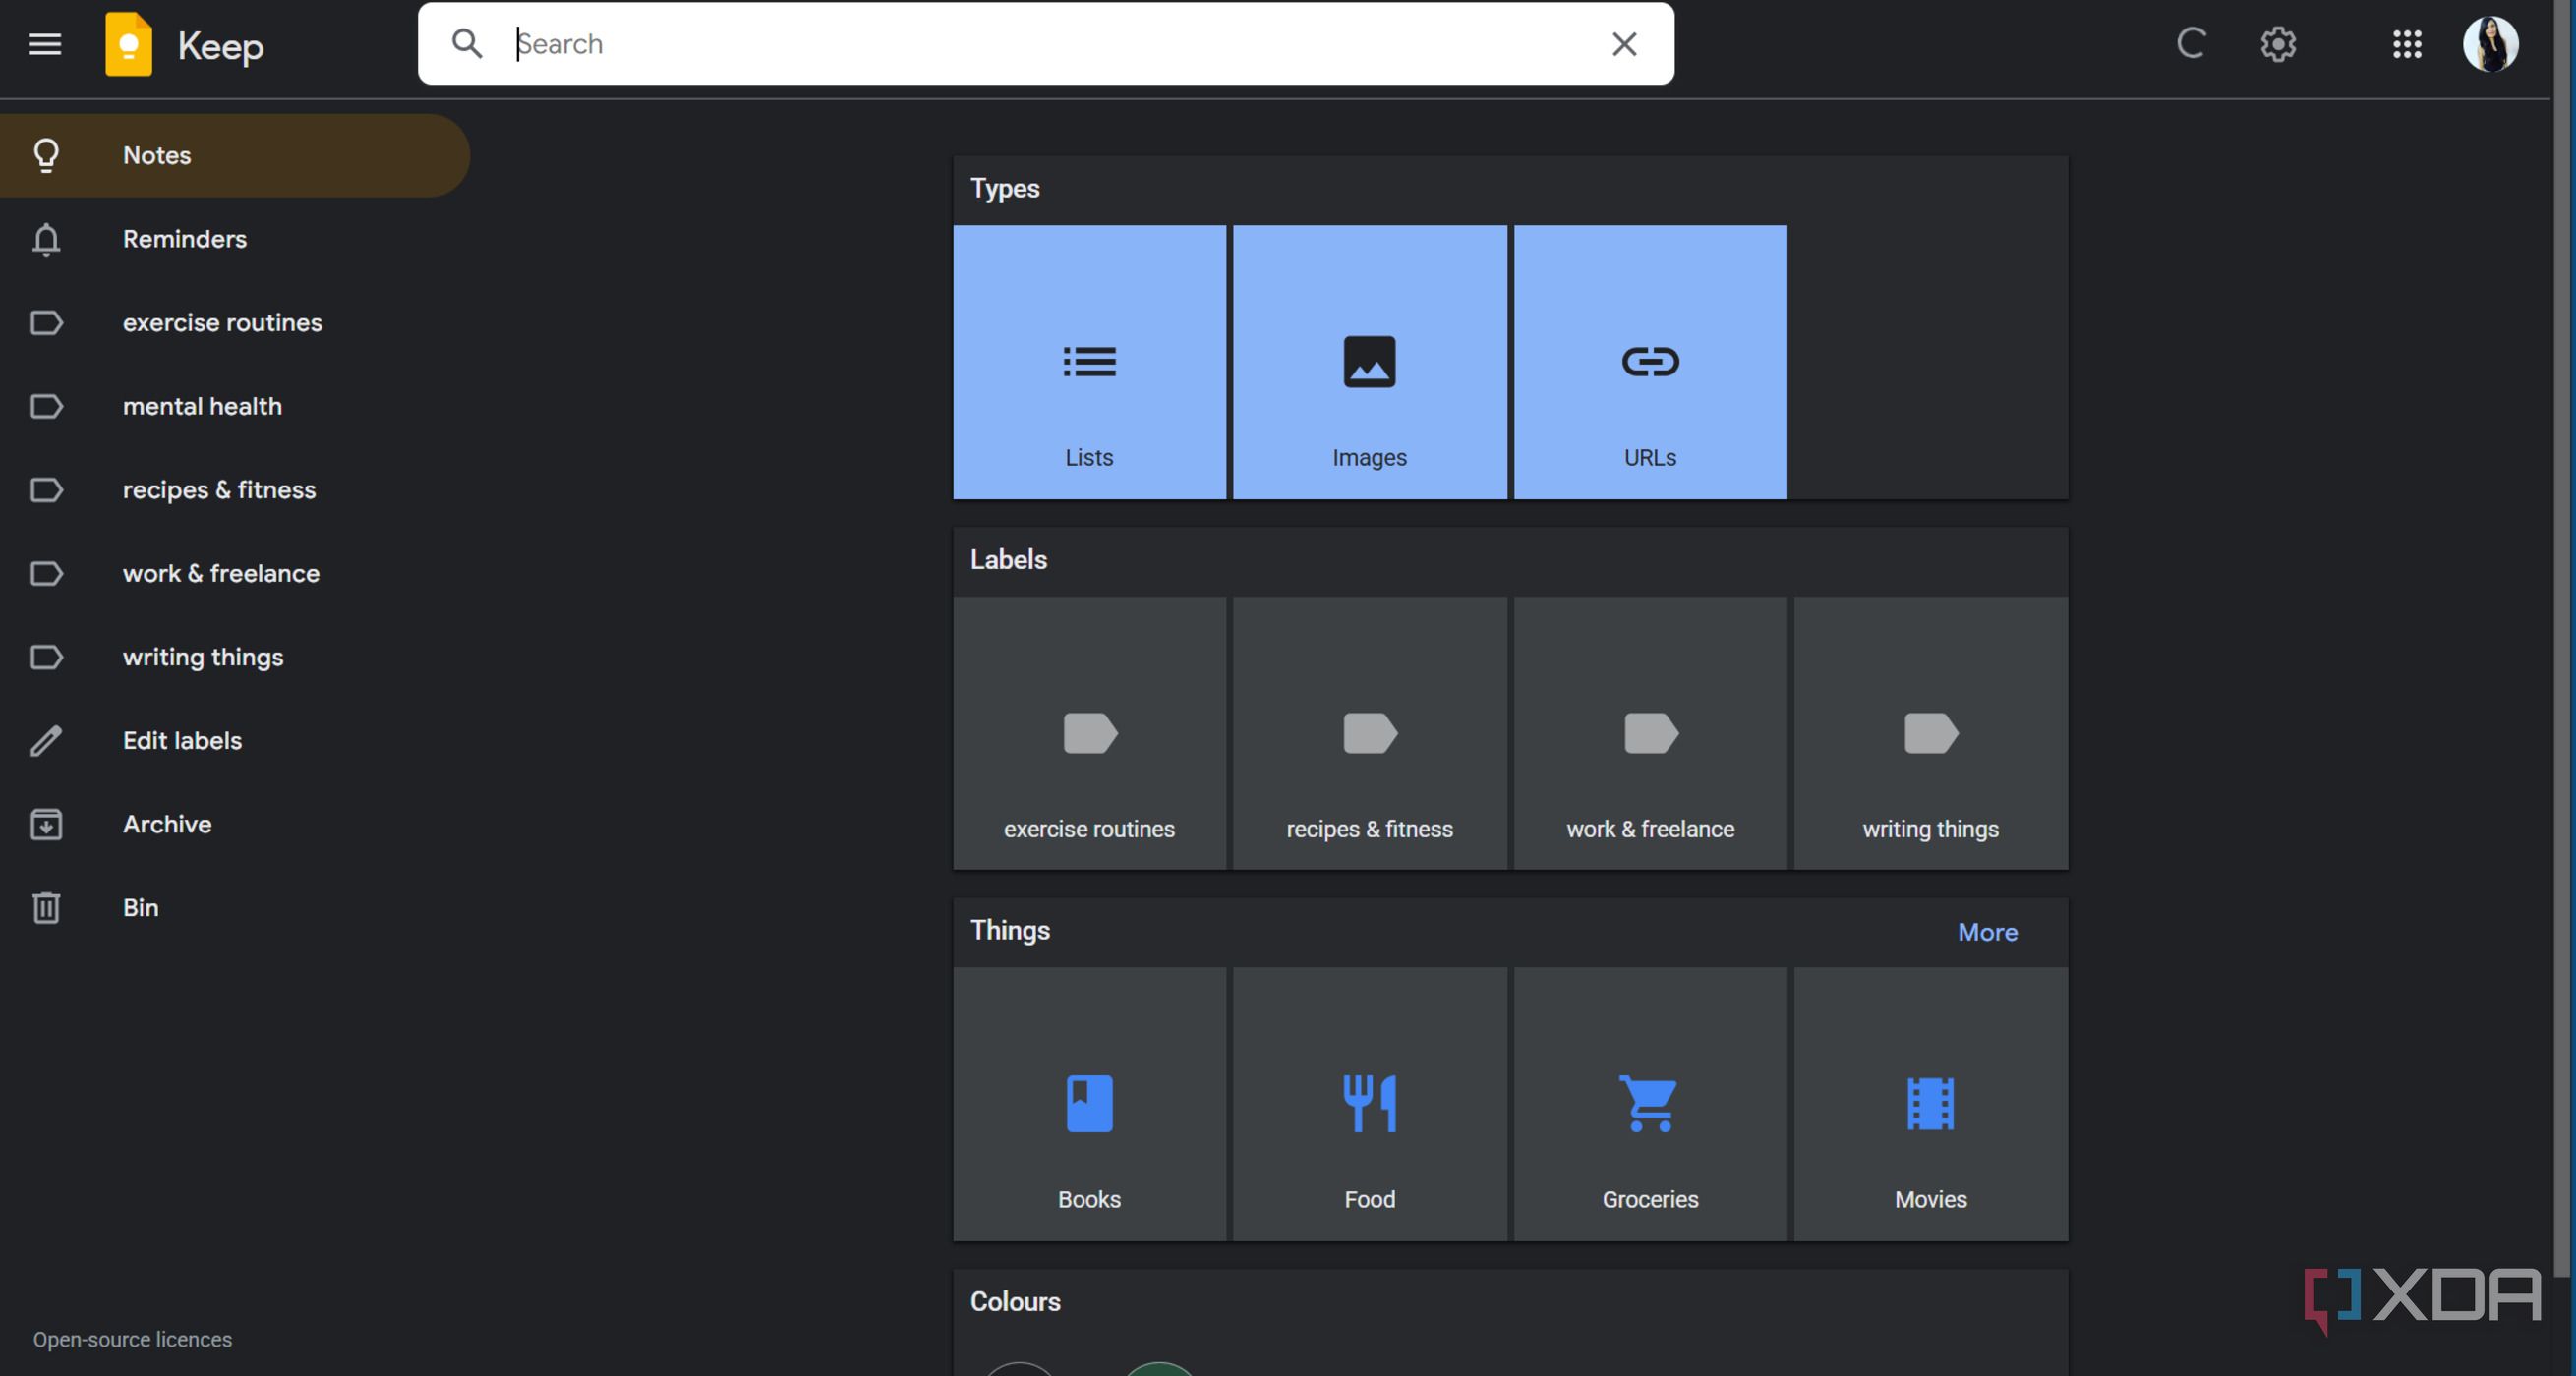
Task: Open the Google apps grid
Action: 2407,44
